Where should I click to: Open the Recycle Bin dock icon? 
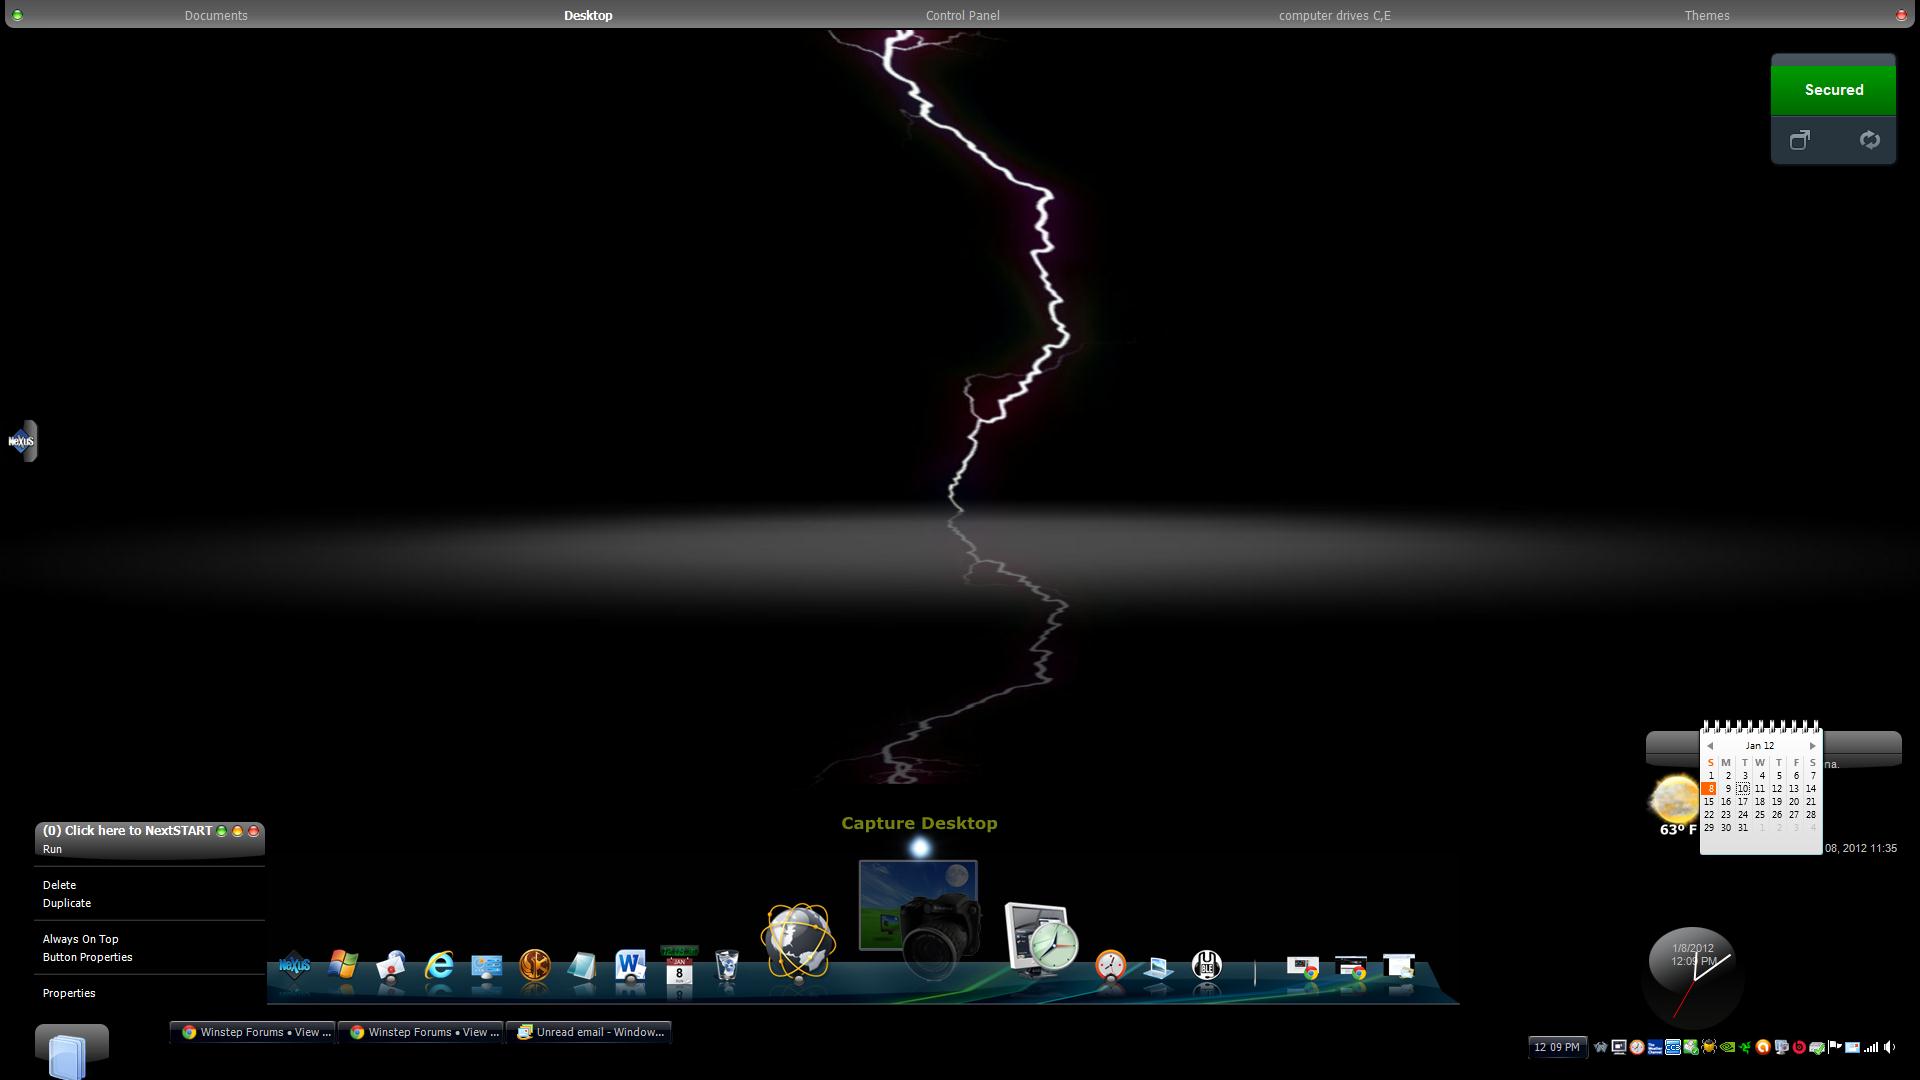(x=727, y=967)
